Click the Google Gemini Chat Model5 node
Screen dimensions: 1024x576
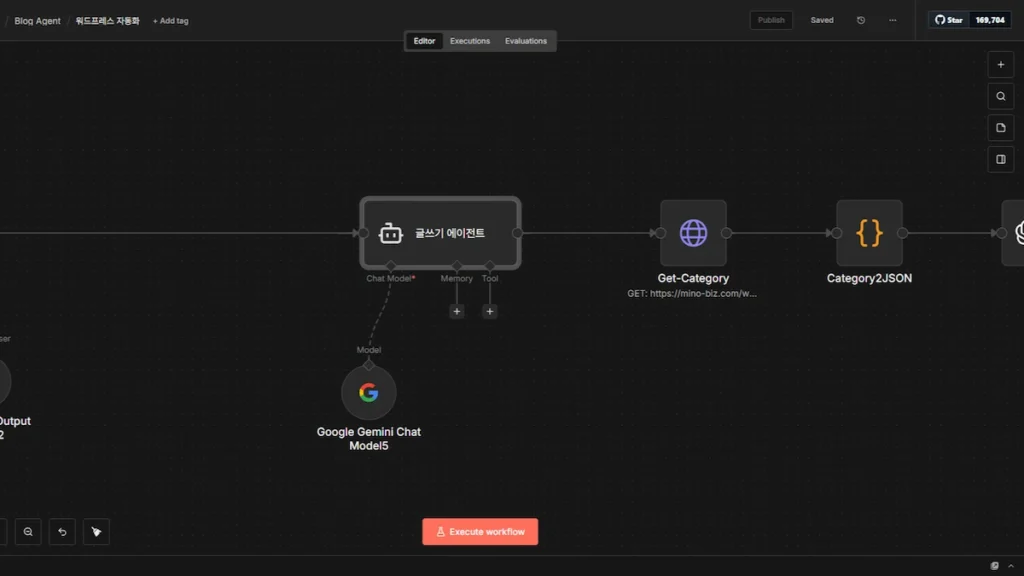click(369, 393)
